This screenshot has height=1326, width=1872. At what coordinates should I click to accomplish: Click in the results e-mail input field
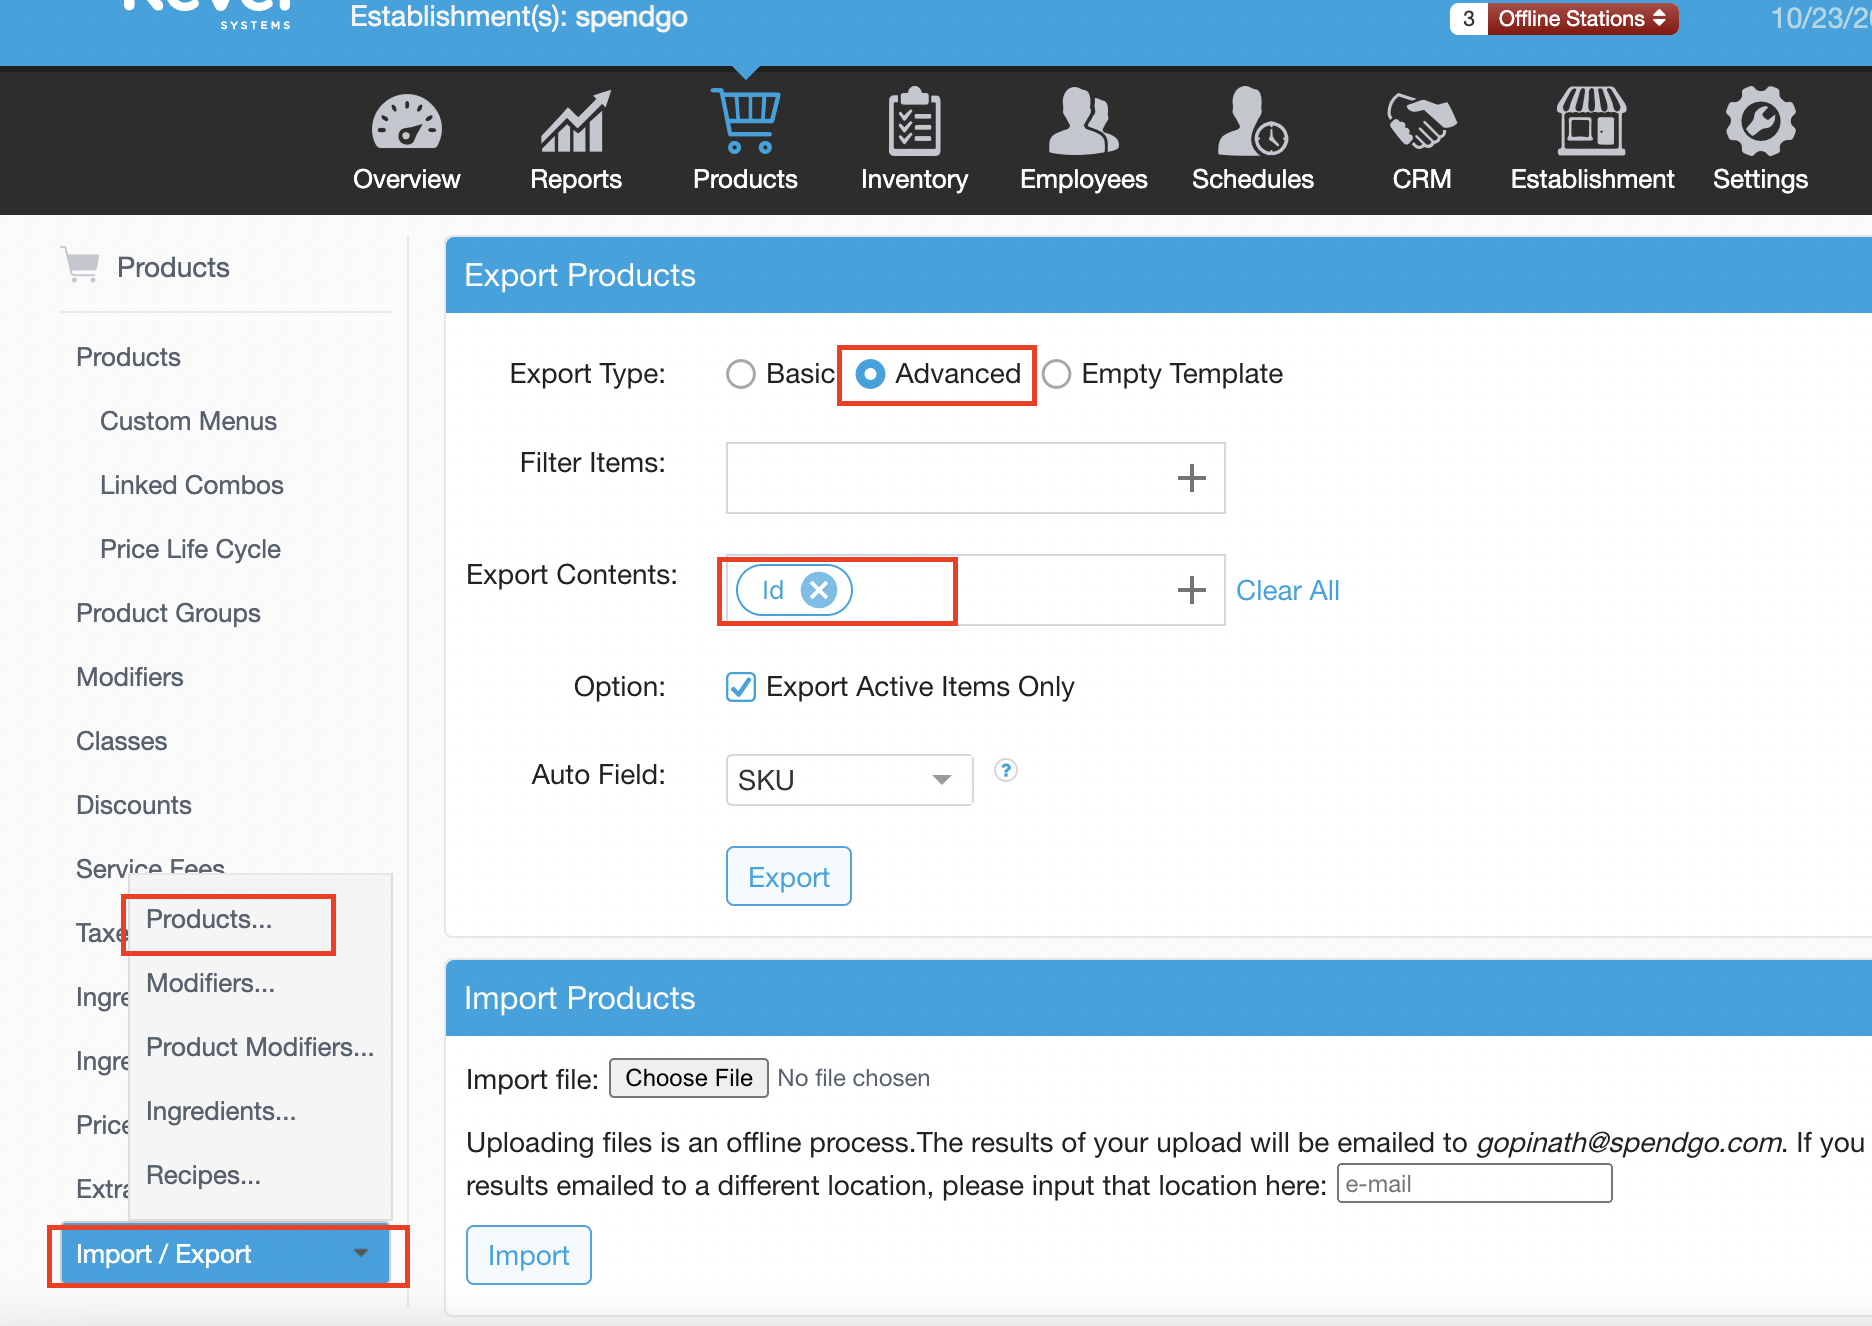click(x=1474, y=1184)
